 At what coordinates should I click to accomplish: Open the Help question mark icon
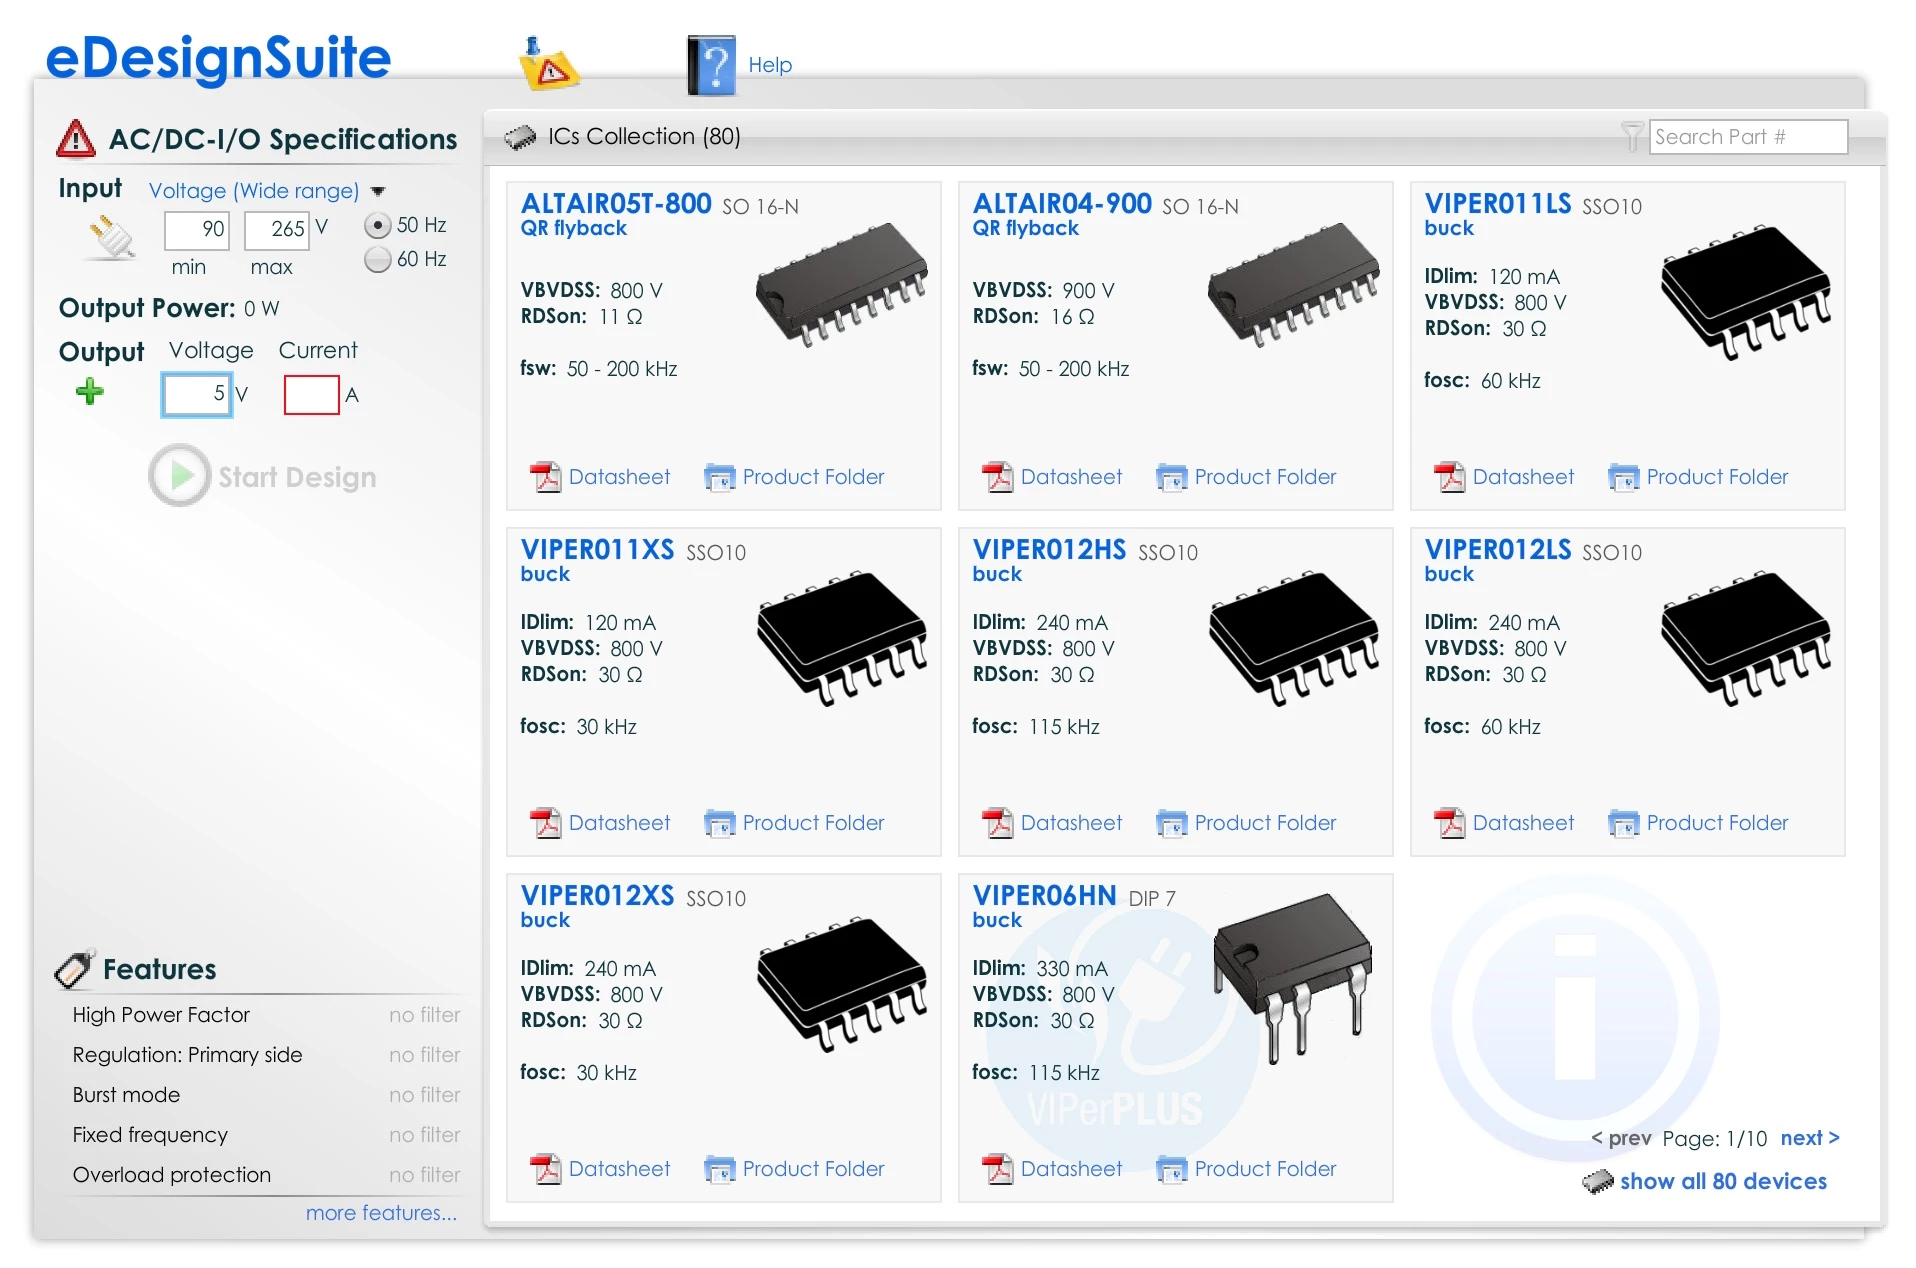tap(711, 65)
